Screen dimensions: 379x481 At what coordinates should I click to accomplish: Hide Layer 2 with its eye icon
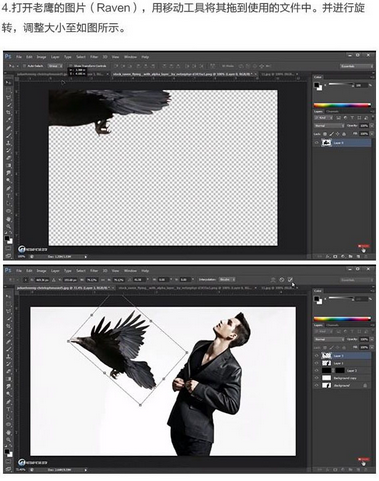(x=316, y=370)
